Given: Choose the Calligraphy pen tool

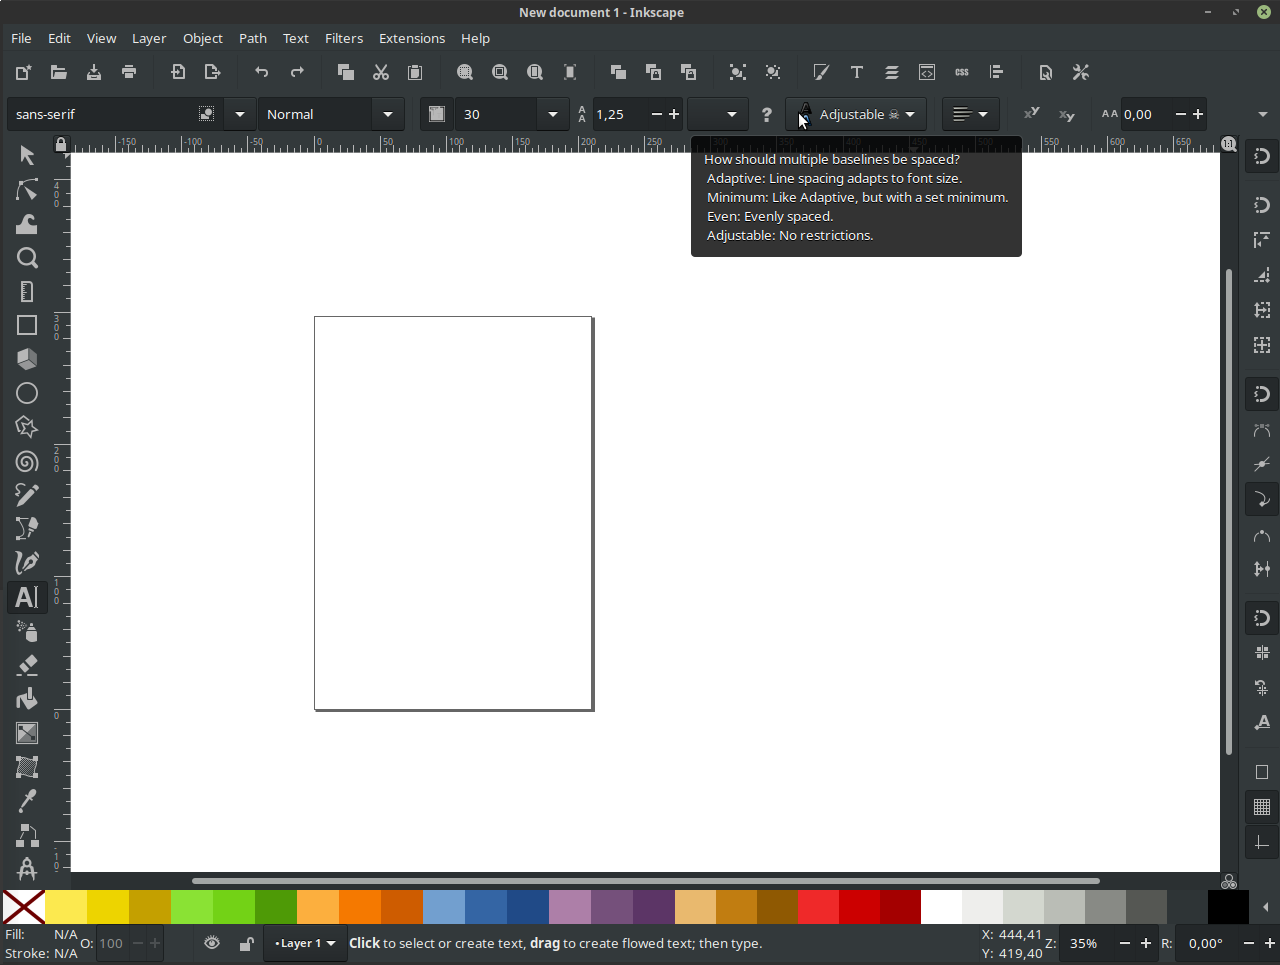Looking at the screenshot, I should coord(27,563).
